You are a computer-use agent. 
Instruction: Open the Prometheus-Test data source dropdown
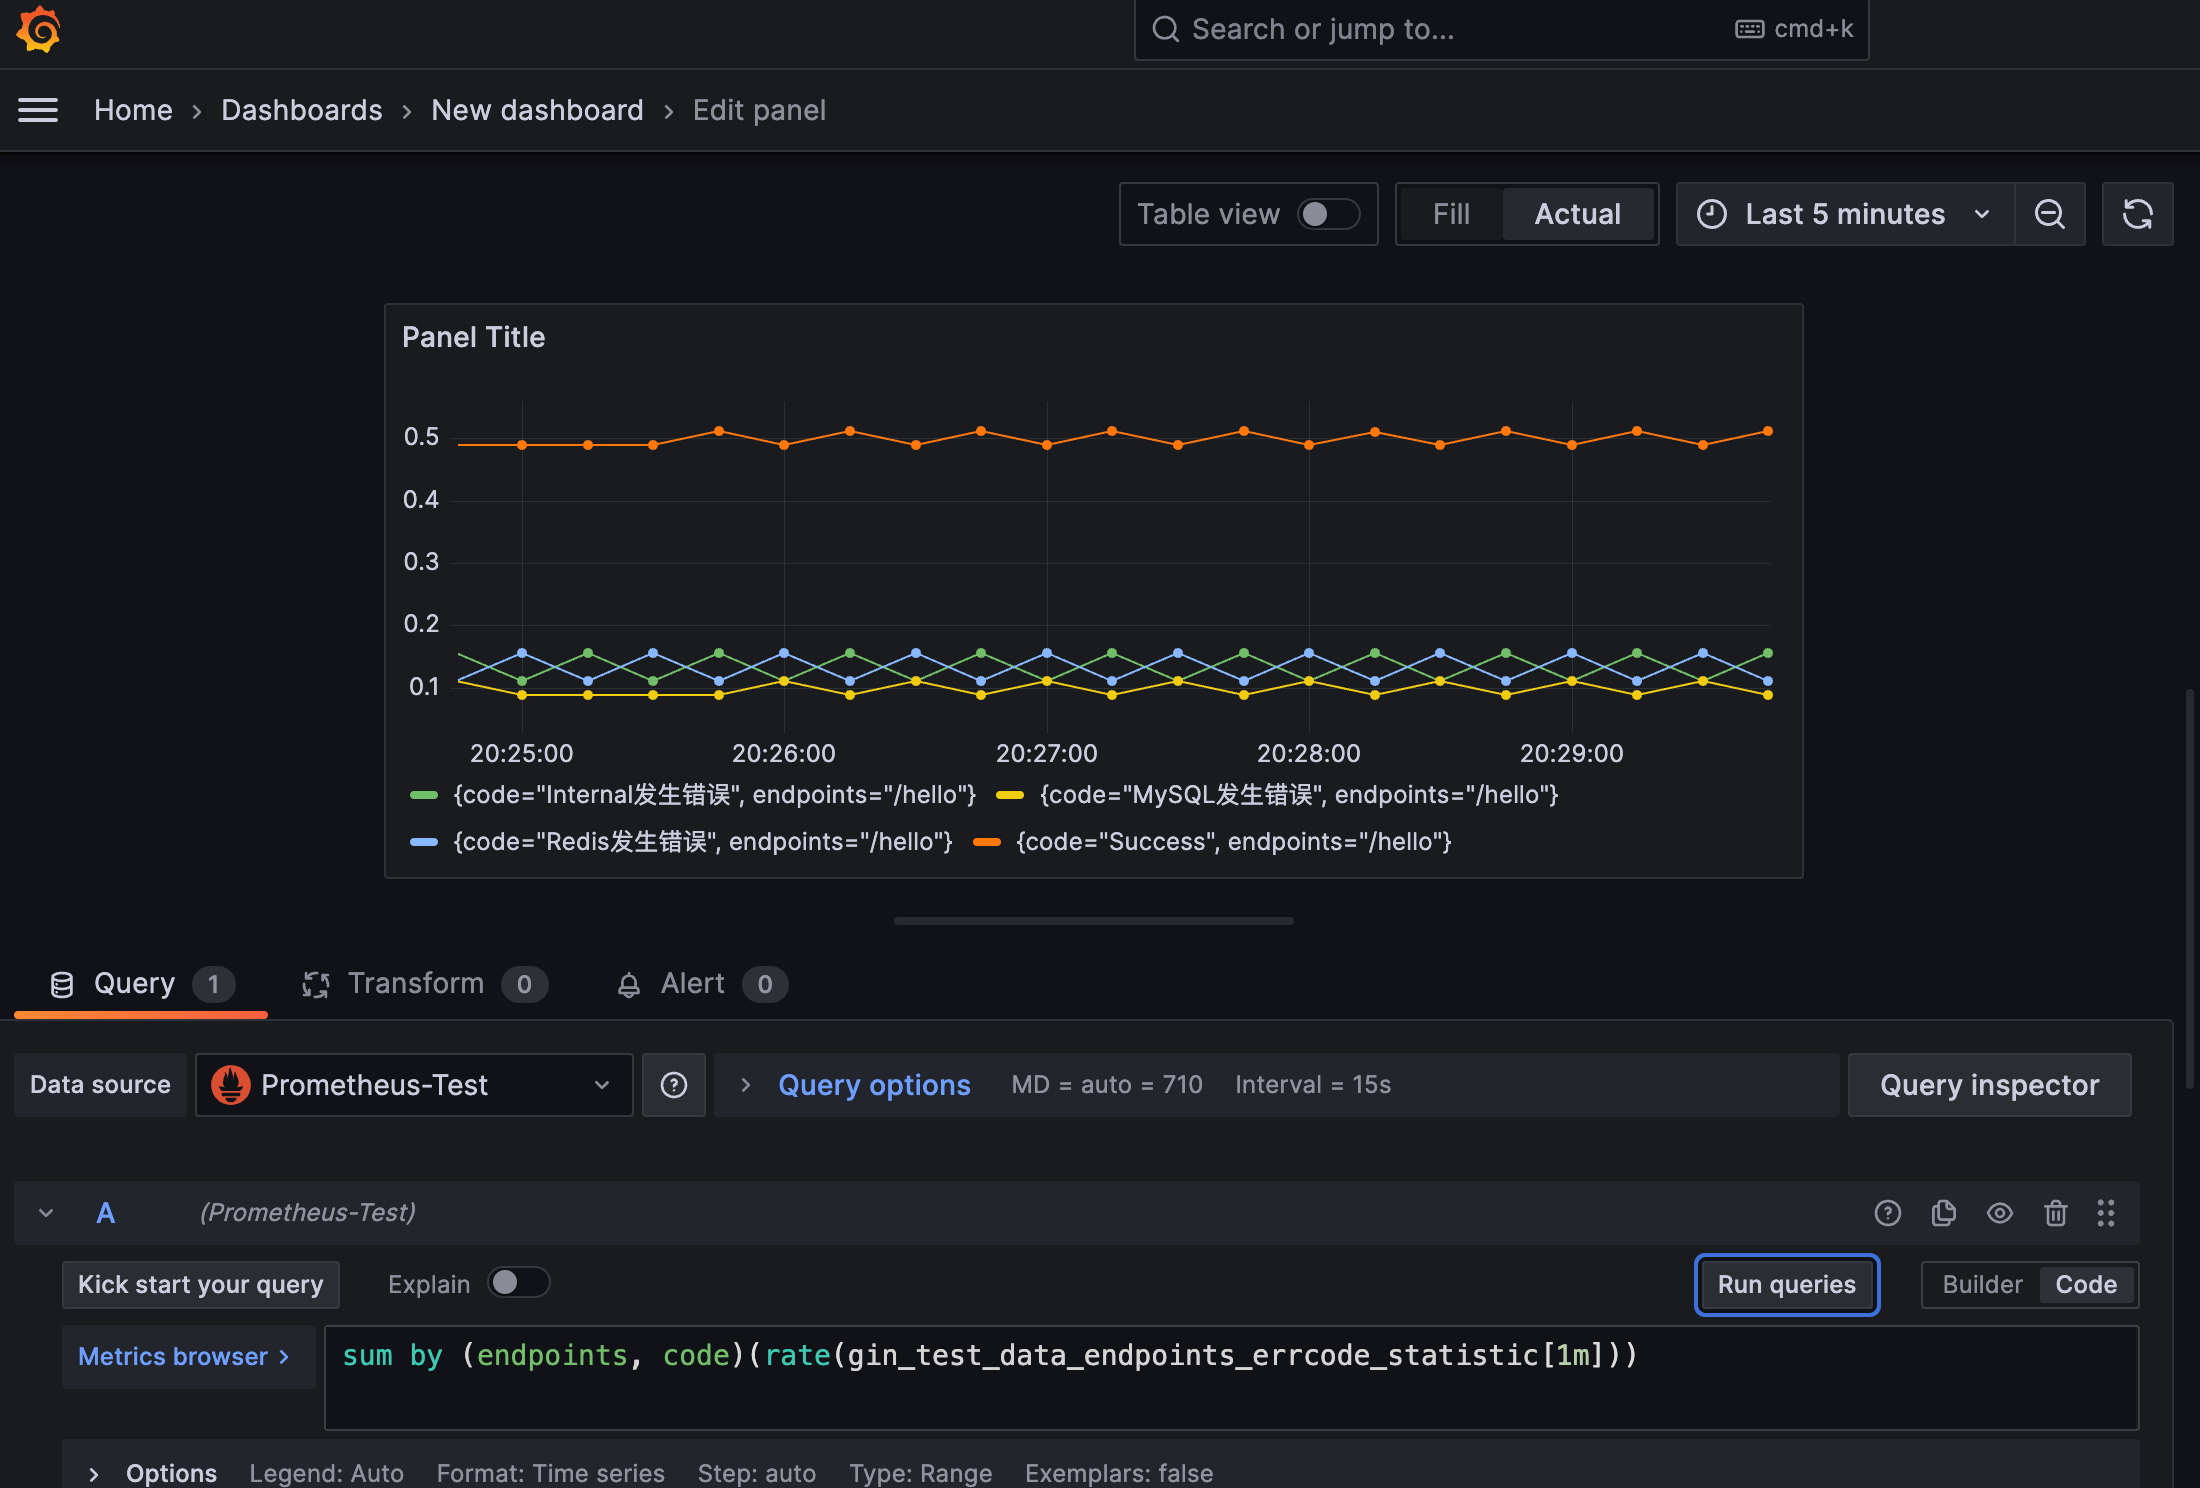pyautogui.click(x=414, y=1085)
